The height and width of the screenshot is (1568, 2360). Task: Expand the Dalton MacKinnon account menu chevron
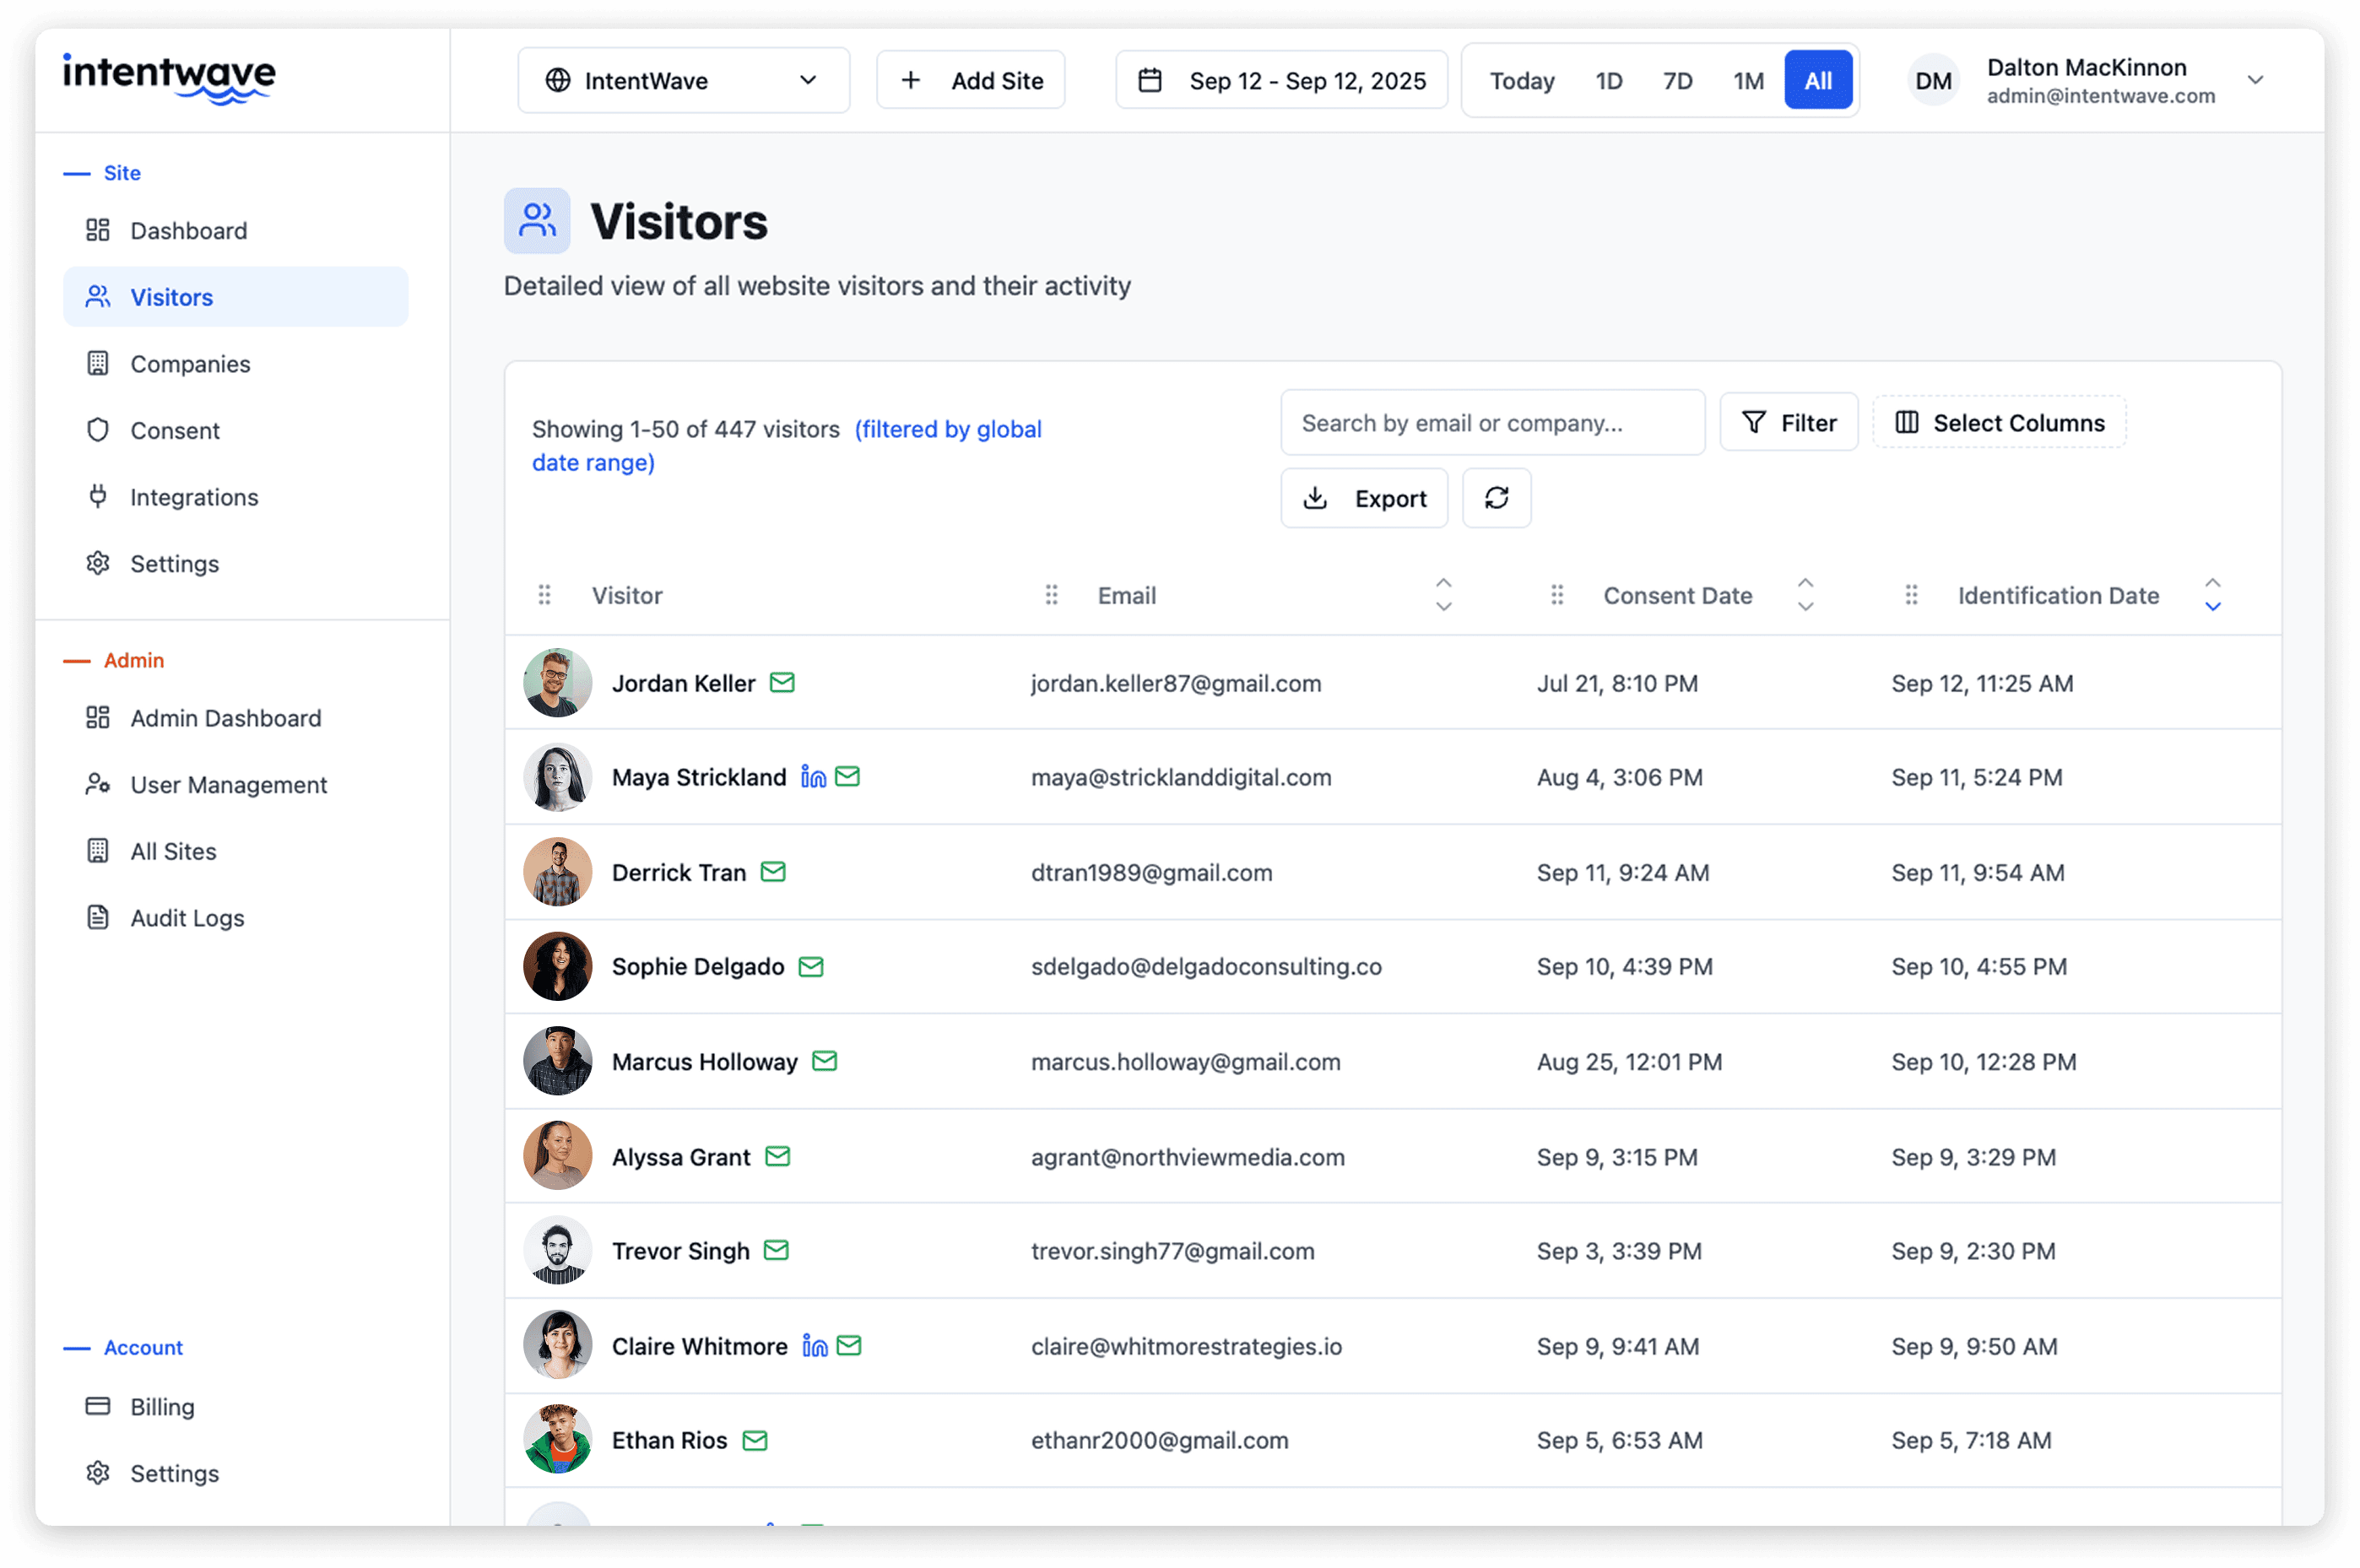coord(2256,80)
